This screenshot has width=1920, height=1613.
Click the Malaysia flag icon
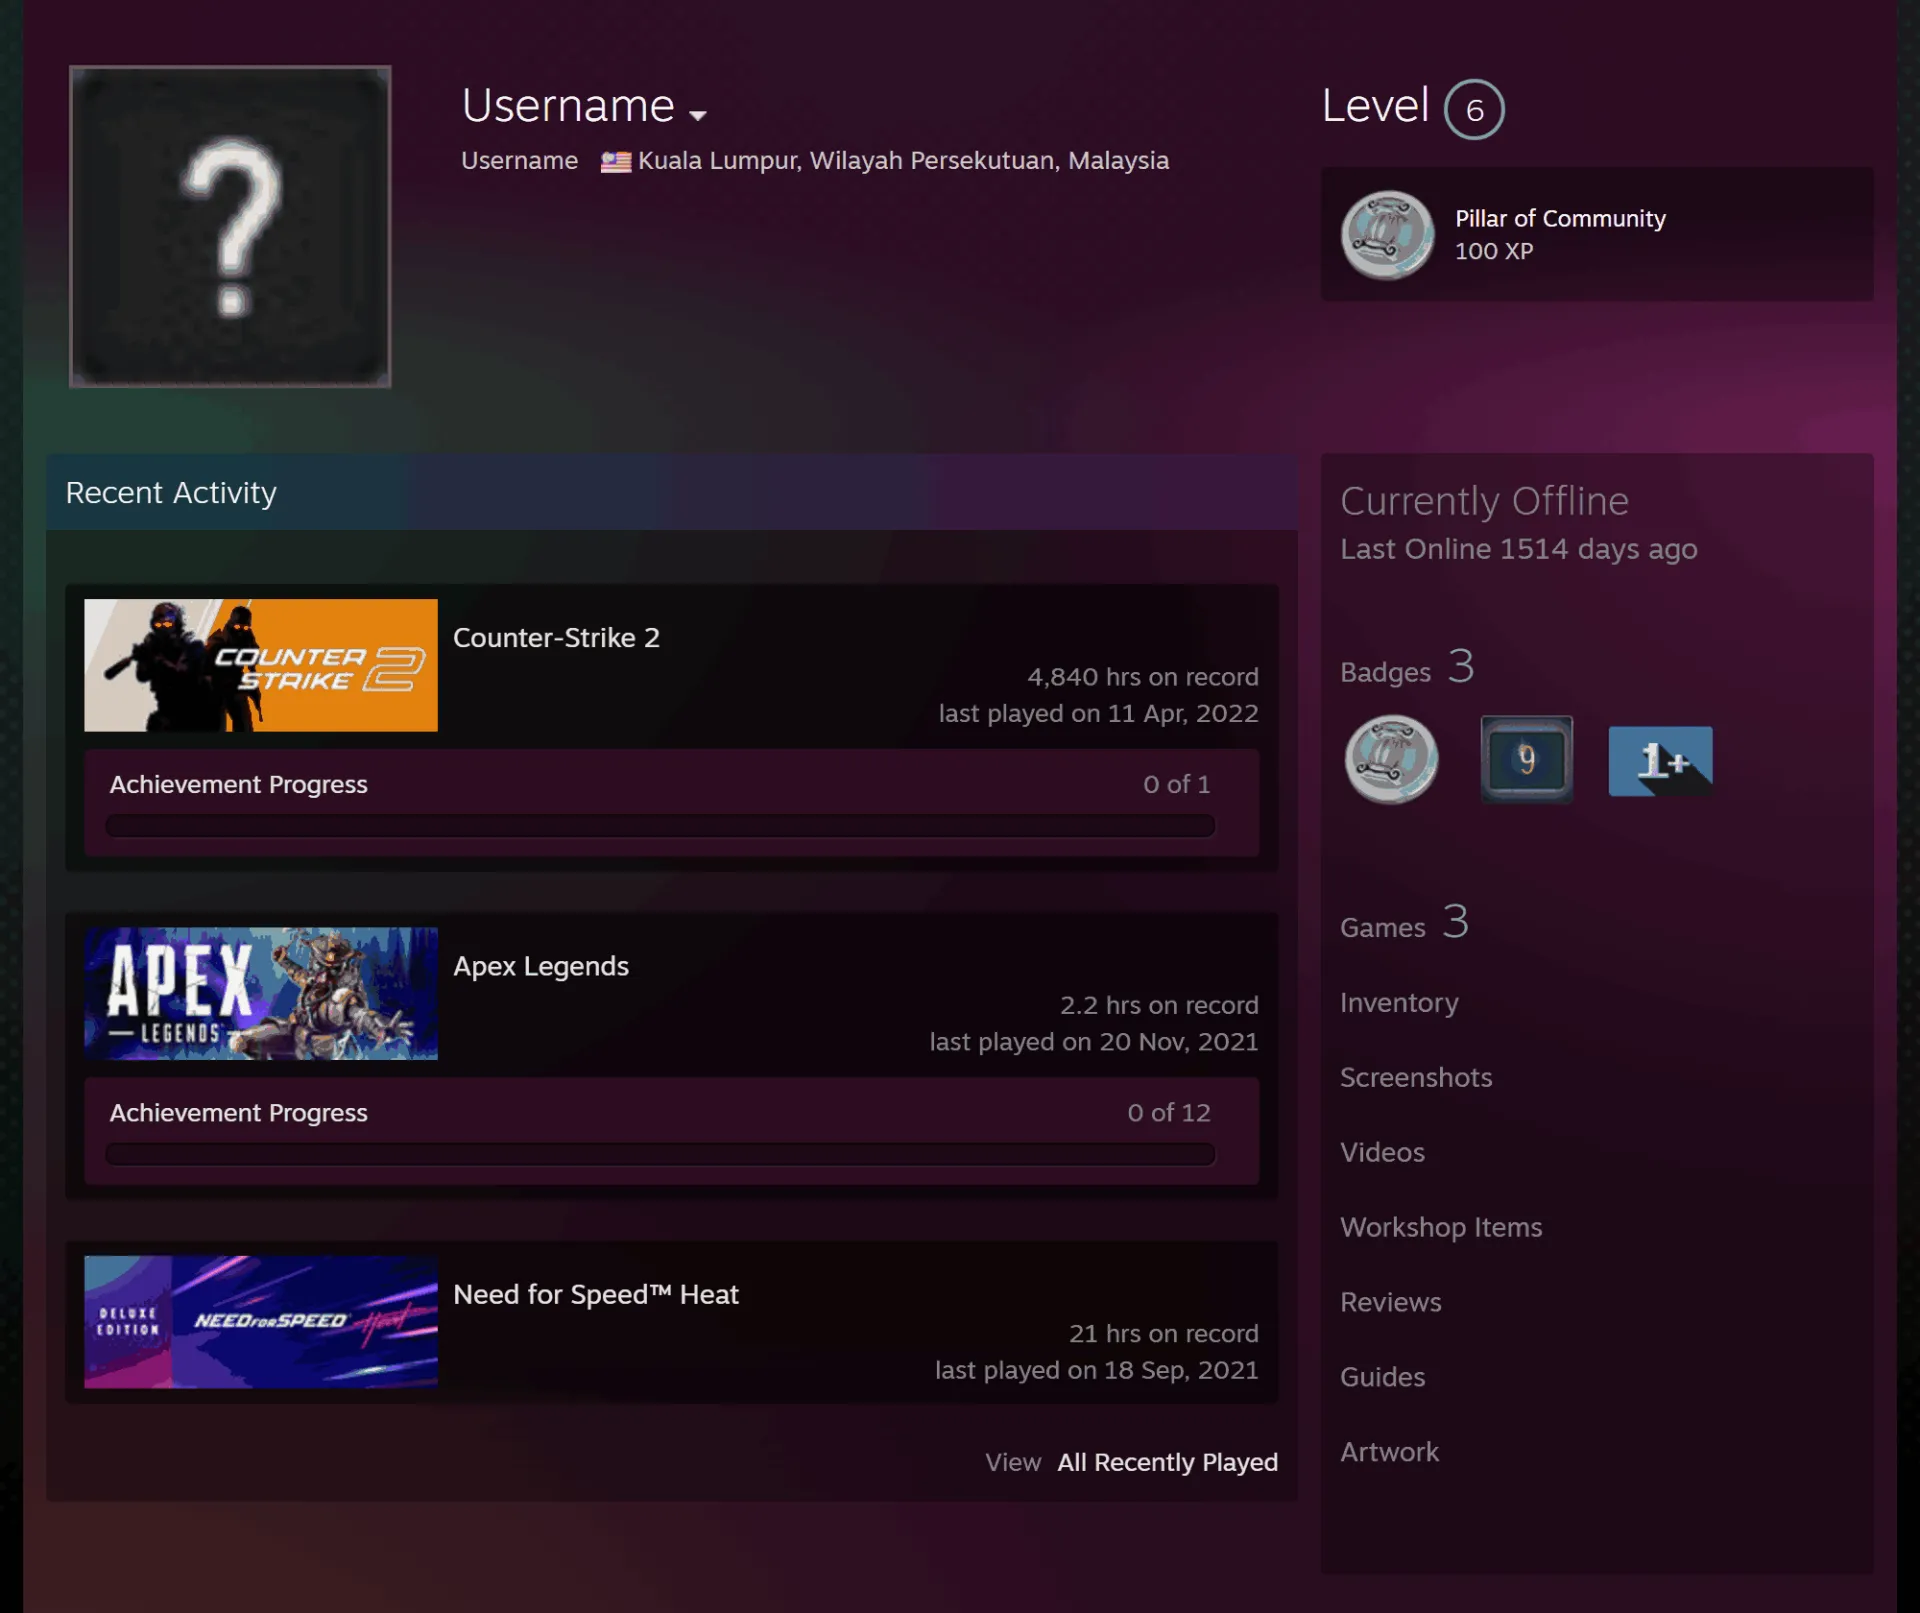(x=615, y=161)
